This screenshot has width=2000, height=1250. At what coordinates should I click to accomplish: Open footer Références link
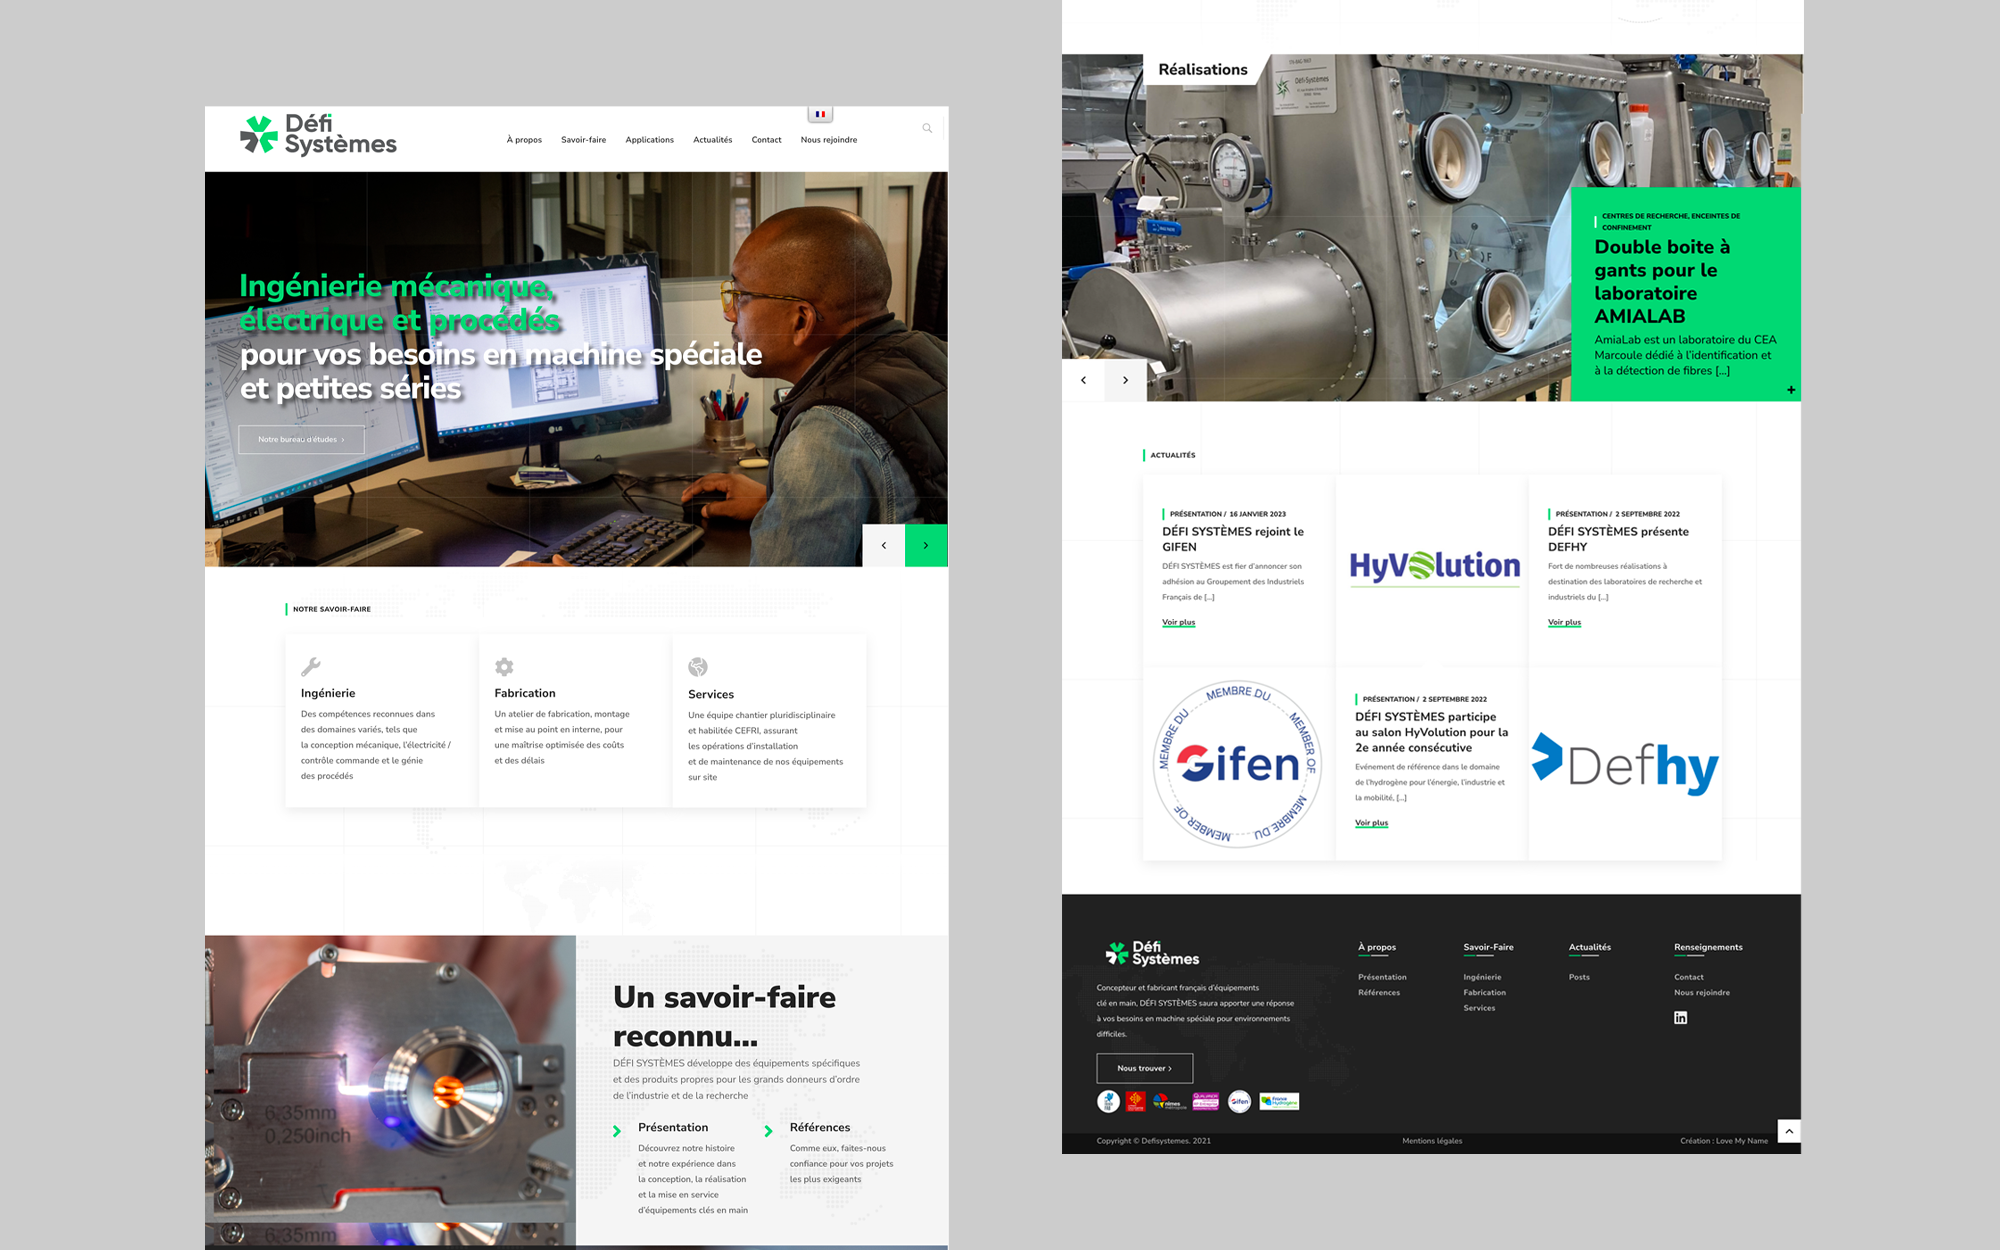tap(1379, 993)
